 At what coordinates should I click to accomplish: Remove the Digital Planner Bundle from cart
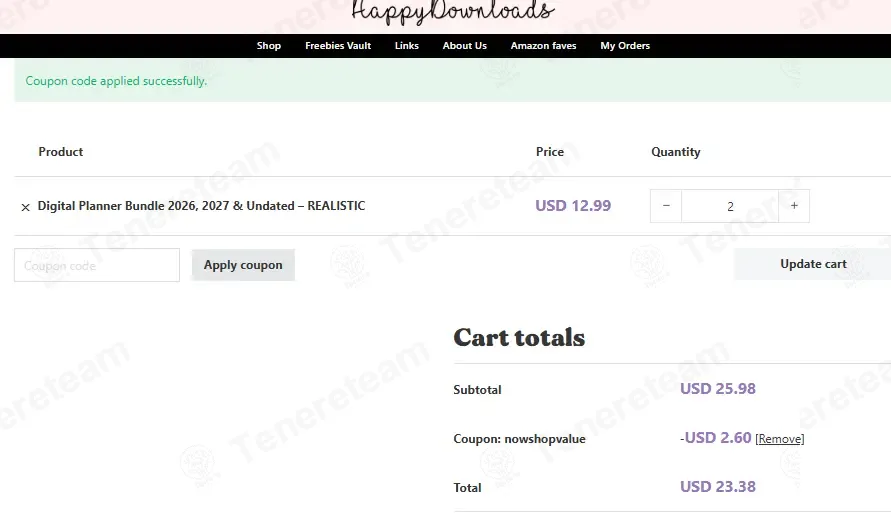pos(26,207)
